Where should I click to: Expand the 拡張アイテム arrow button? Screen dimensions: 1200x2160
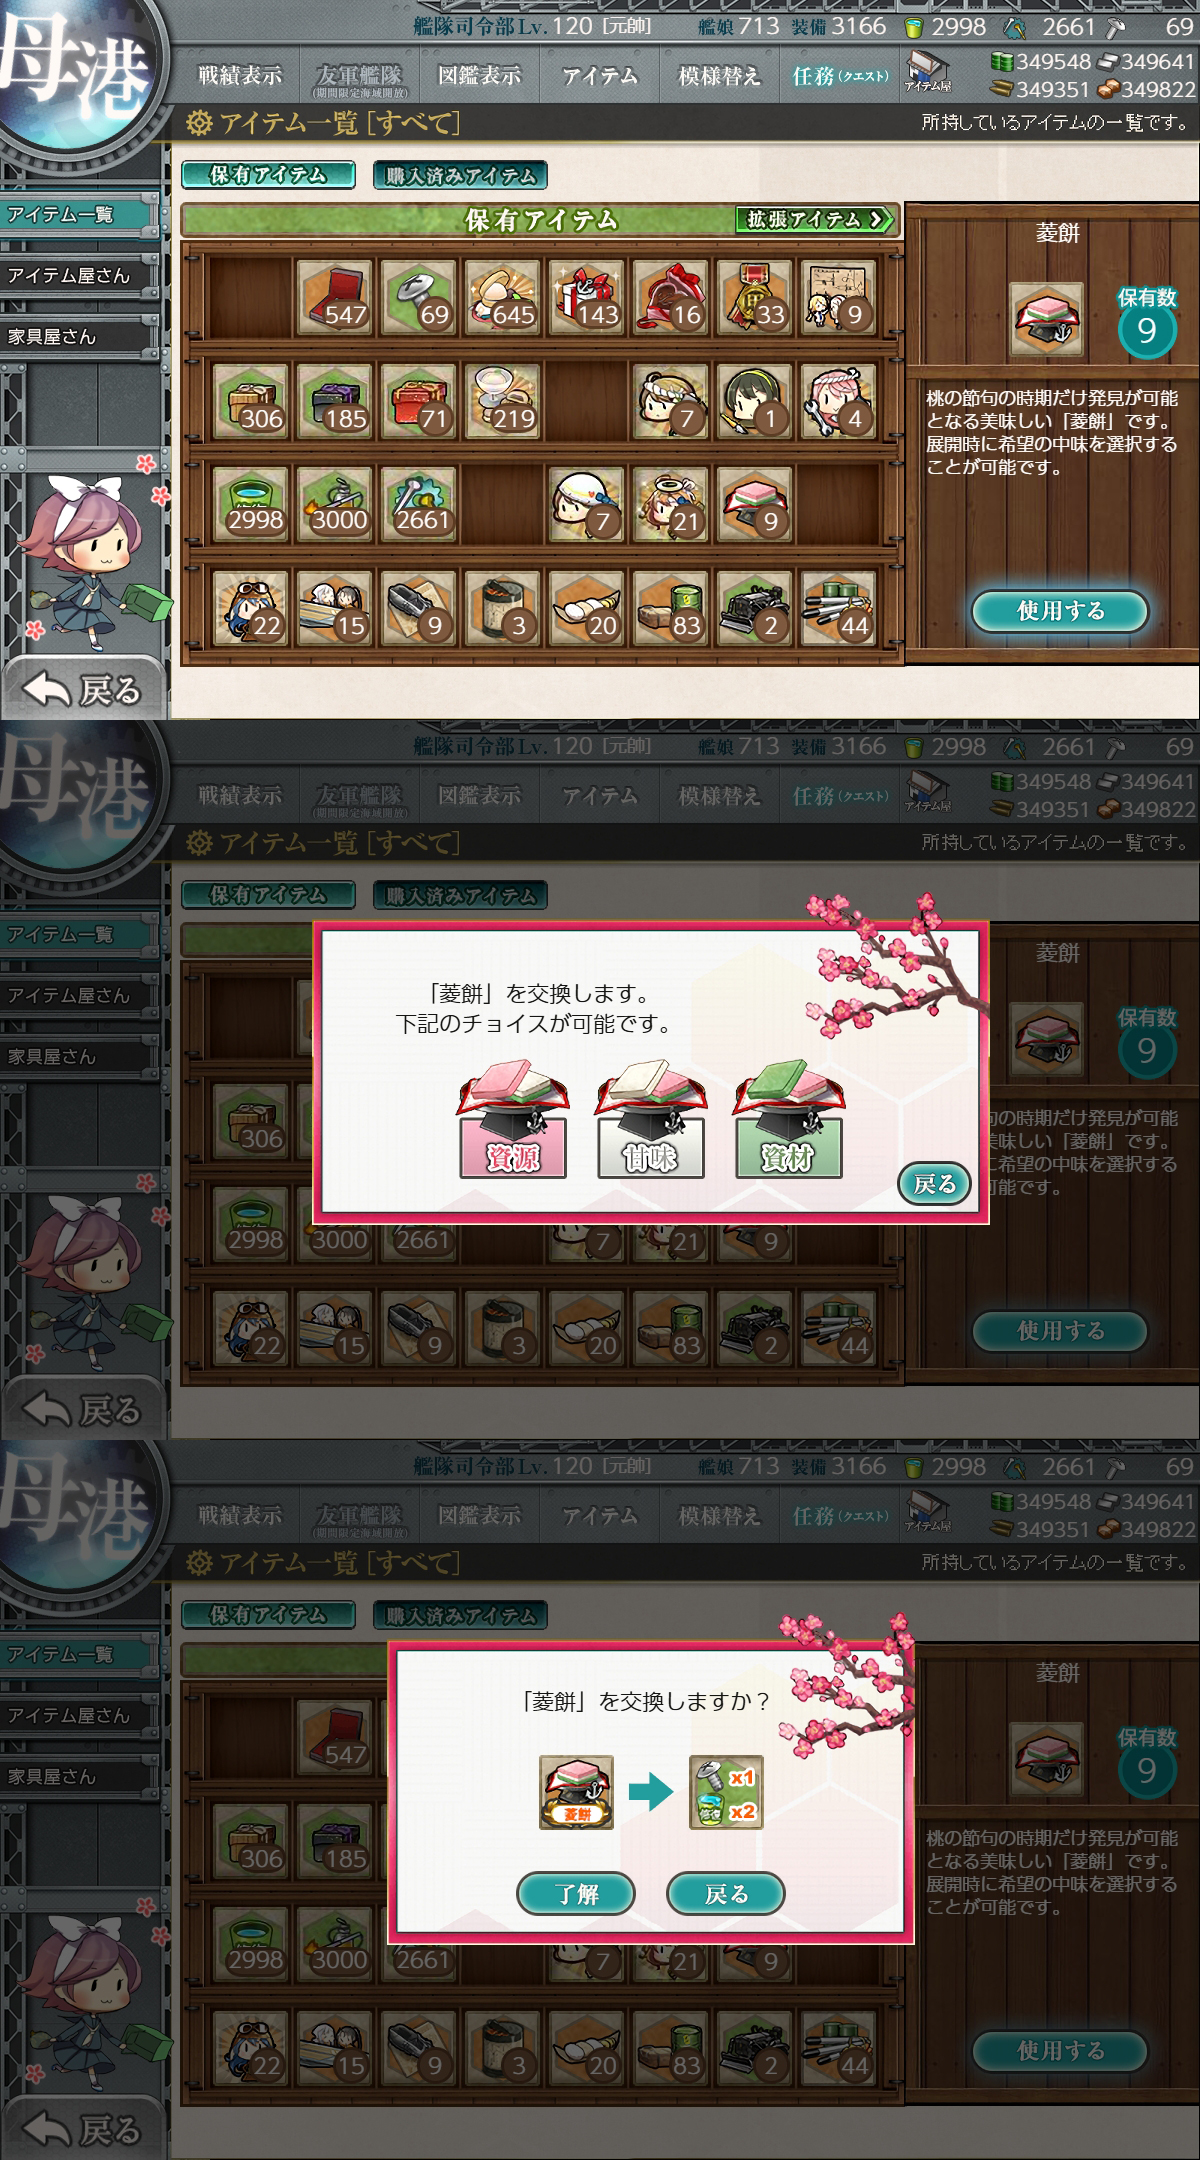816,219
